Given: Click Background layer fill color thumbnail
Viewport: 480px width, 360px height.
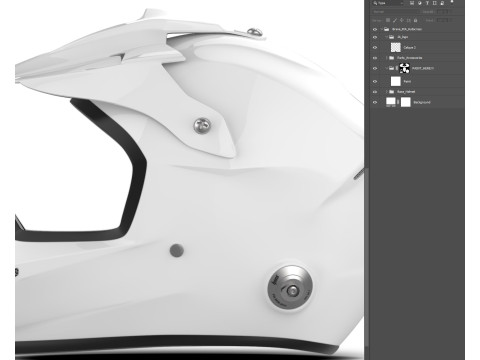Looking at the screenshot, I should [391, 101].
